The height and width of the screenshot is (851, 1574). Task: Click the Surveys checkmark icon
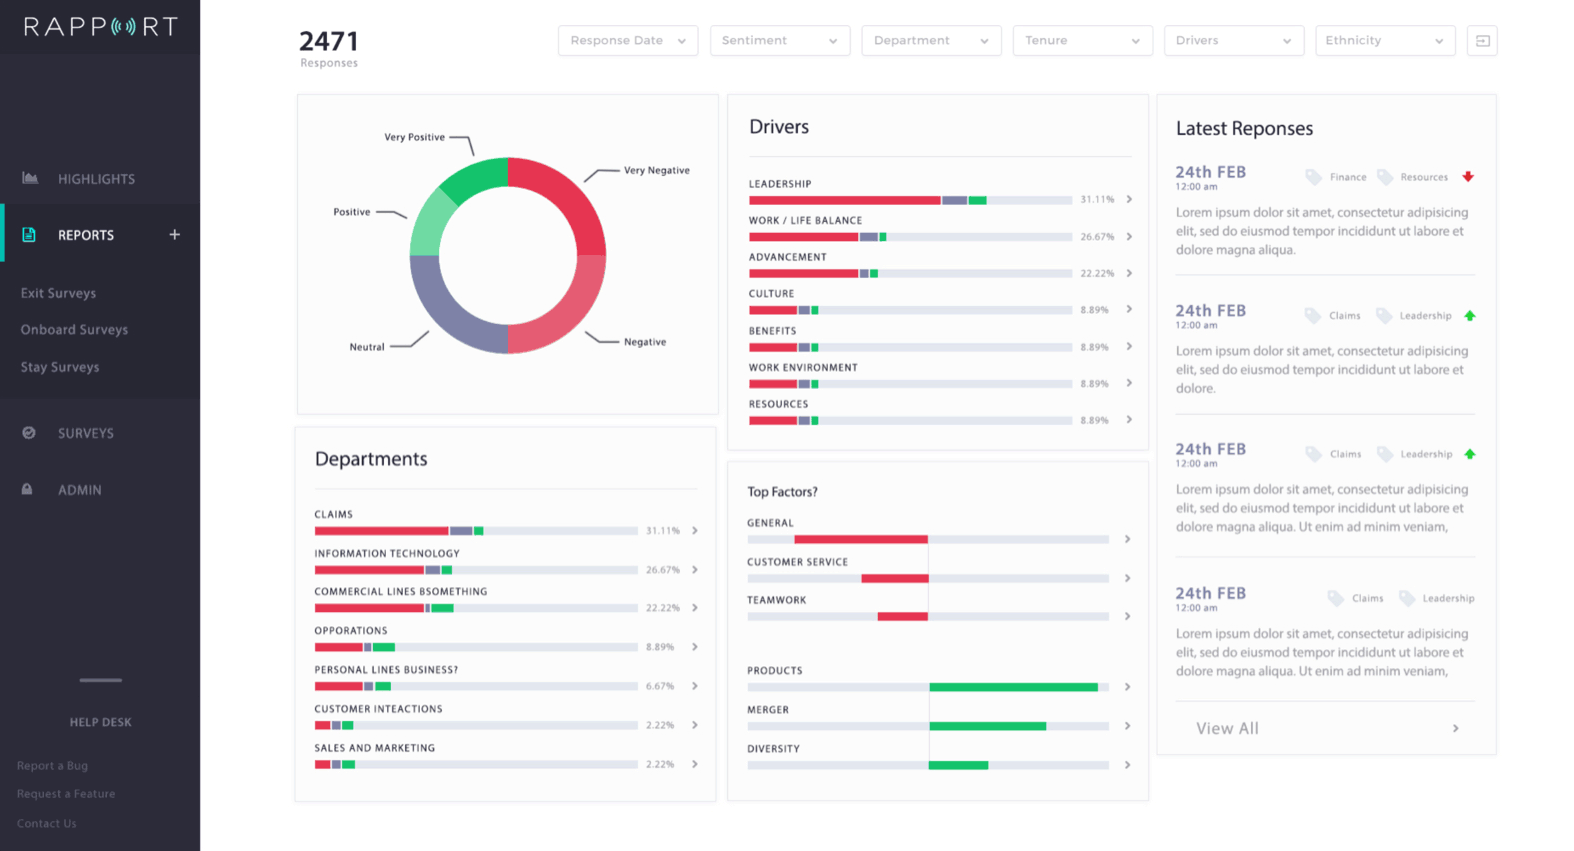point(29,433)
